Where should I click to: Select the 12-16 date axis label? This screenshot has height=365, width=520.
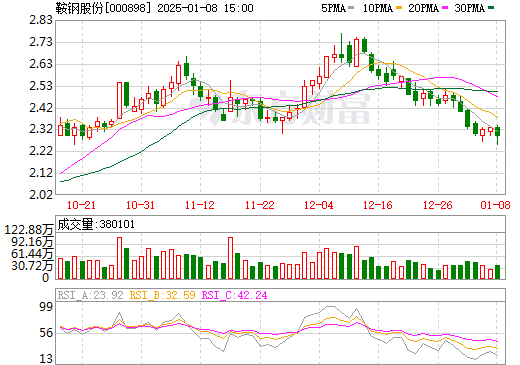click(x=378, y=205)
